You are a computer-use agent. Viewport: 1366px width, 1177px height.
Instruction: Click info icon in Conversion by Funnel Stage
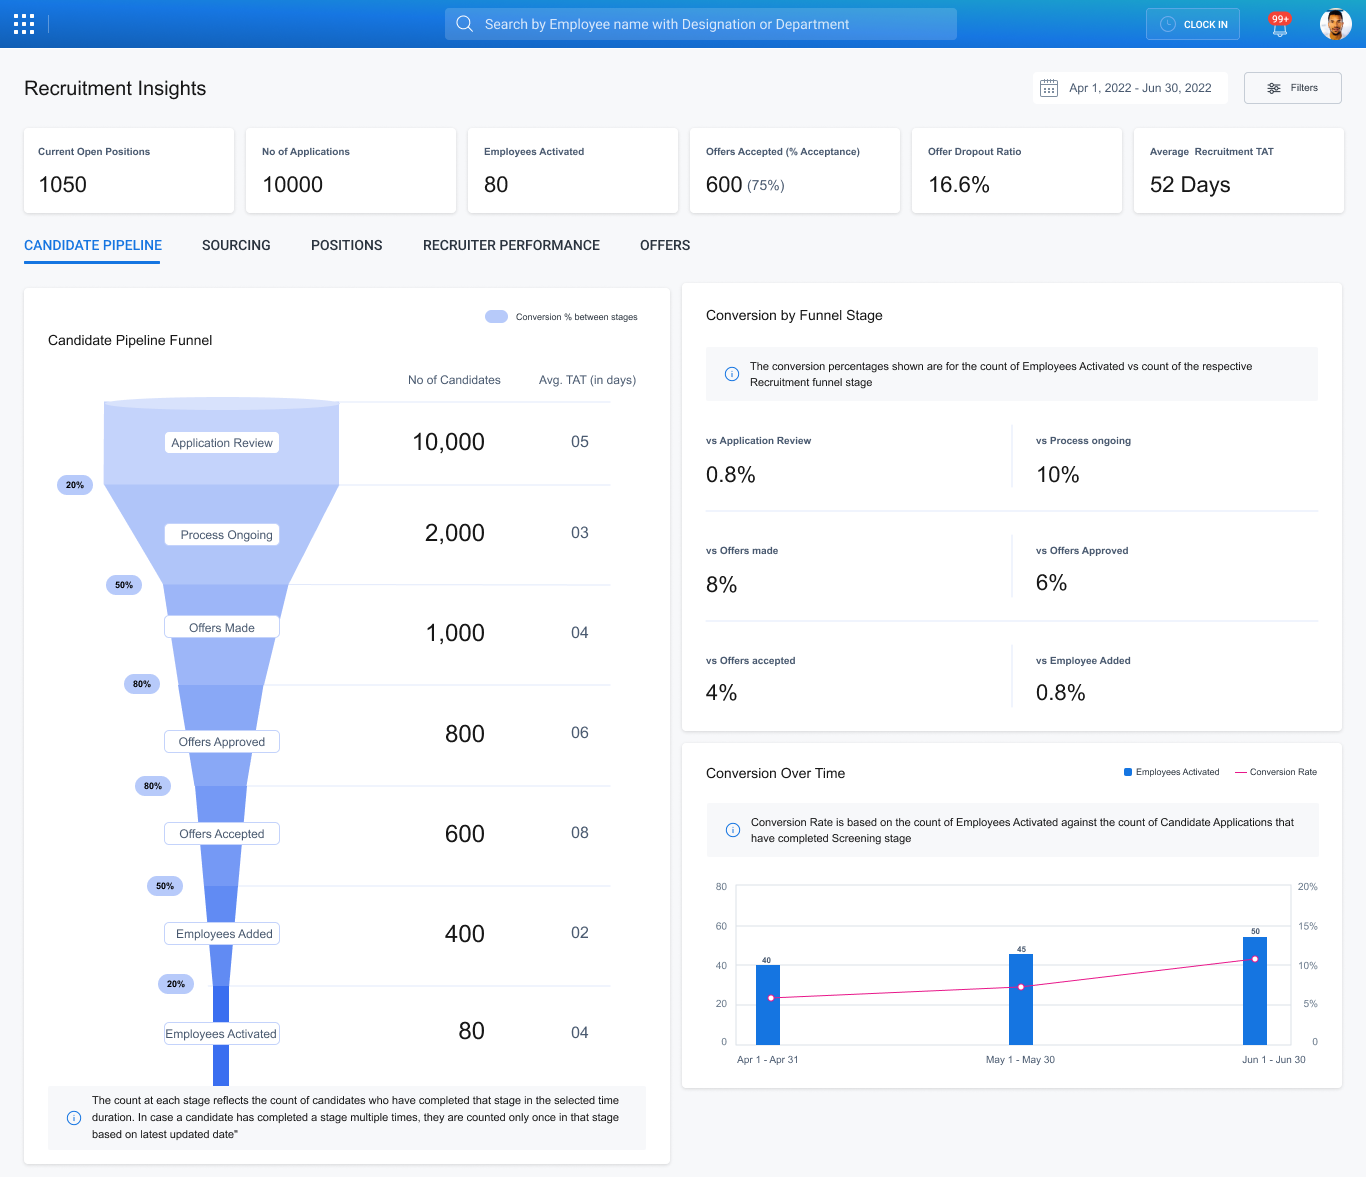click(732, 374)
